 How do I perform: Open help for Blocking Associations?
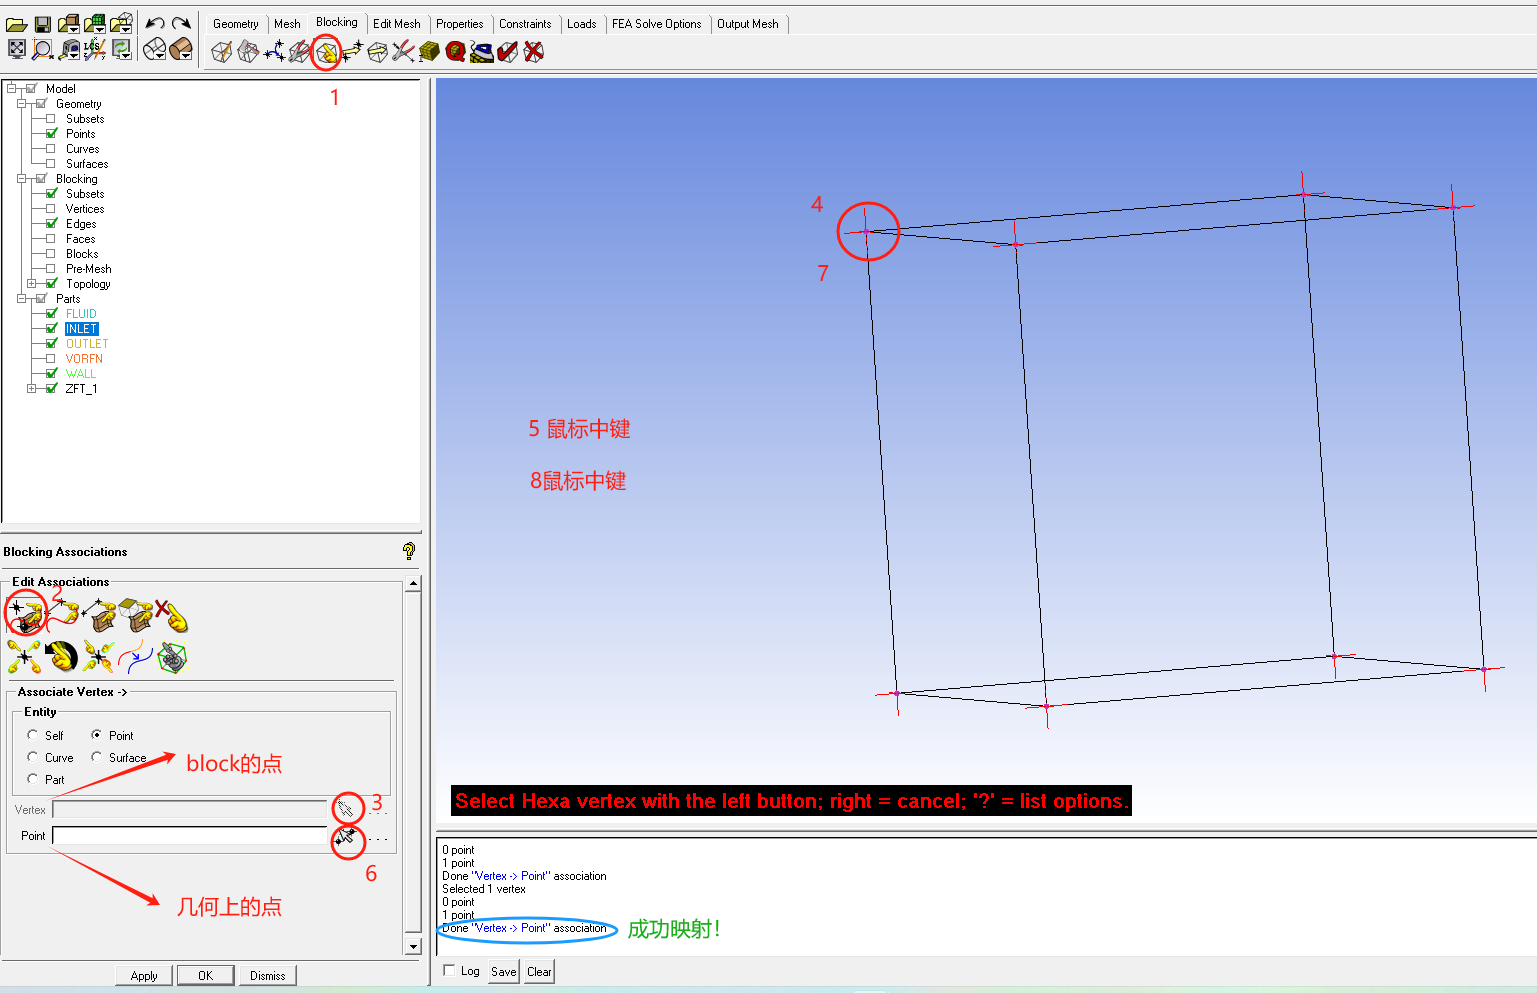pyautogui.click(x=408, y=550)
